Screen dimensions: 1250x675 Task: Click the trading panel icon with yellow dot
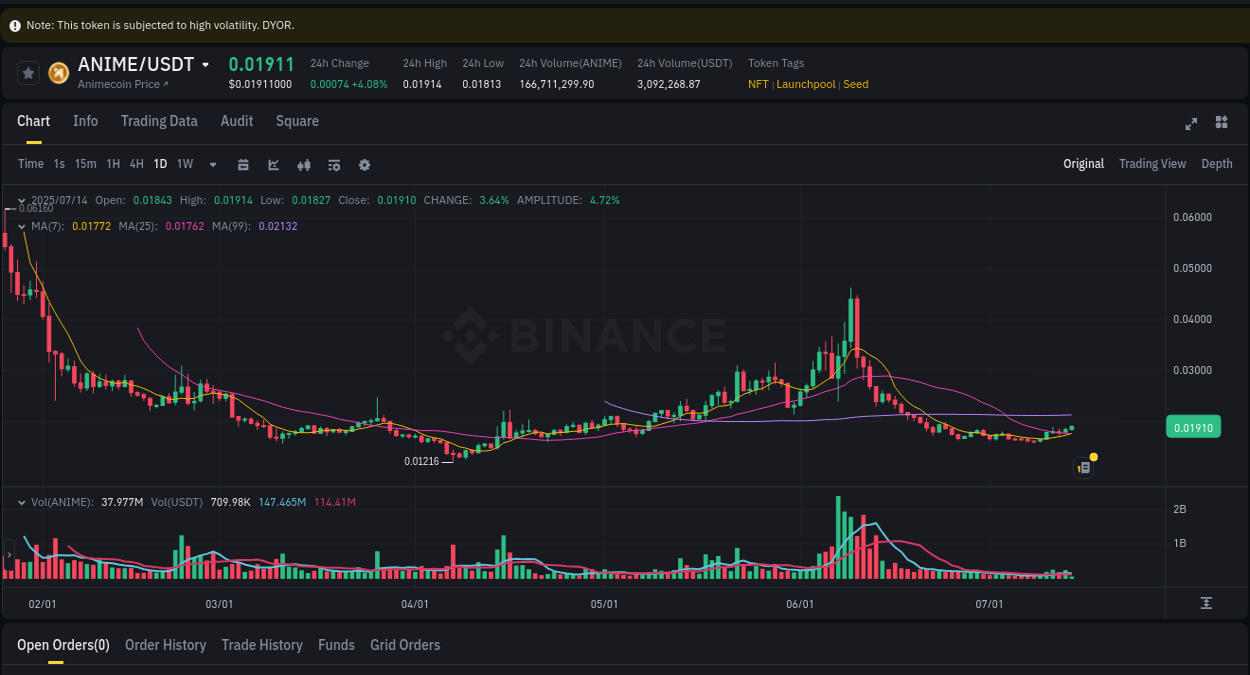1083,467
